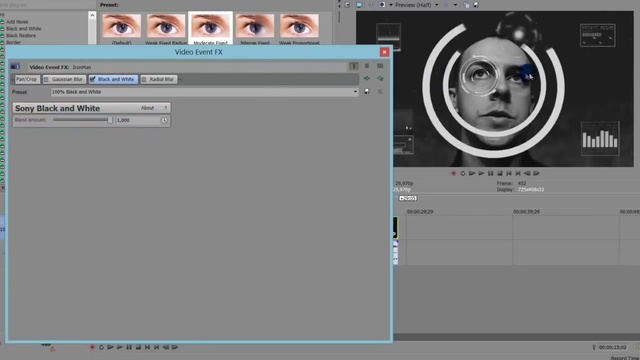
Task: Close the Video Event FX window
Action: coord(384,52)
